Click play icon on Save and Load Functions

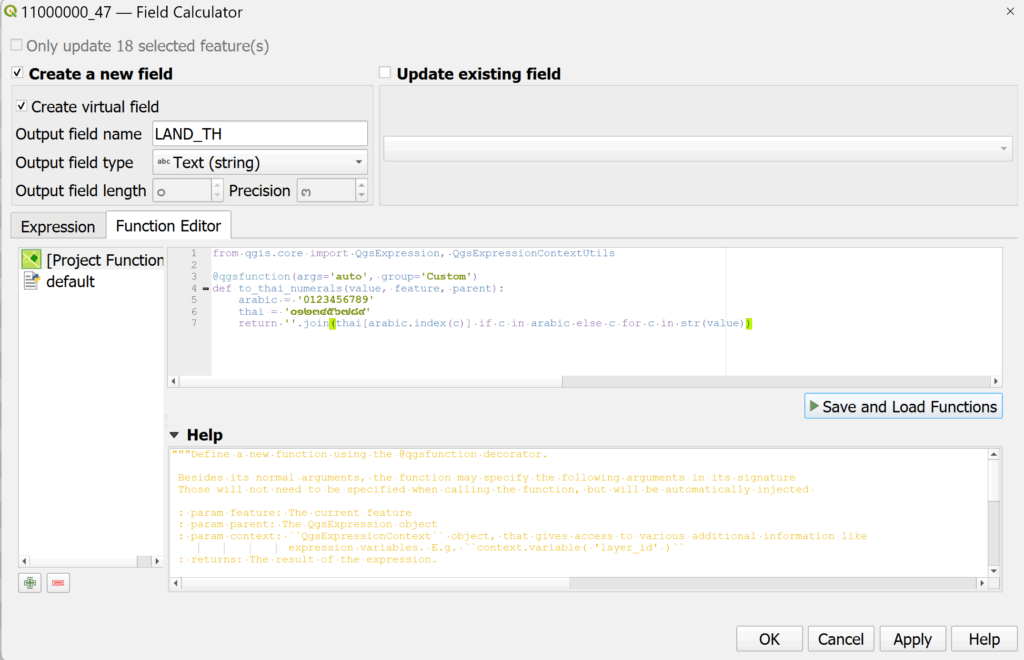coord(814,407)
